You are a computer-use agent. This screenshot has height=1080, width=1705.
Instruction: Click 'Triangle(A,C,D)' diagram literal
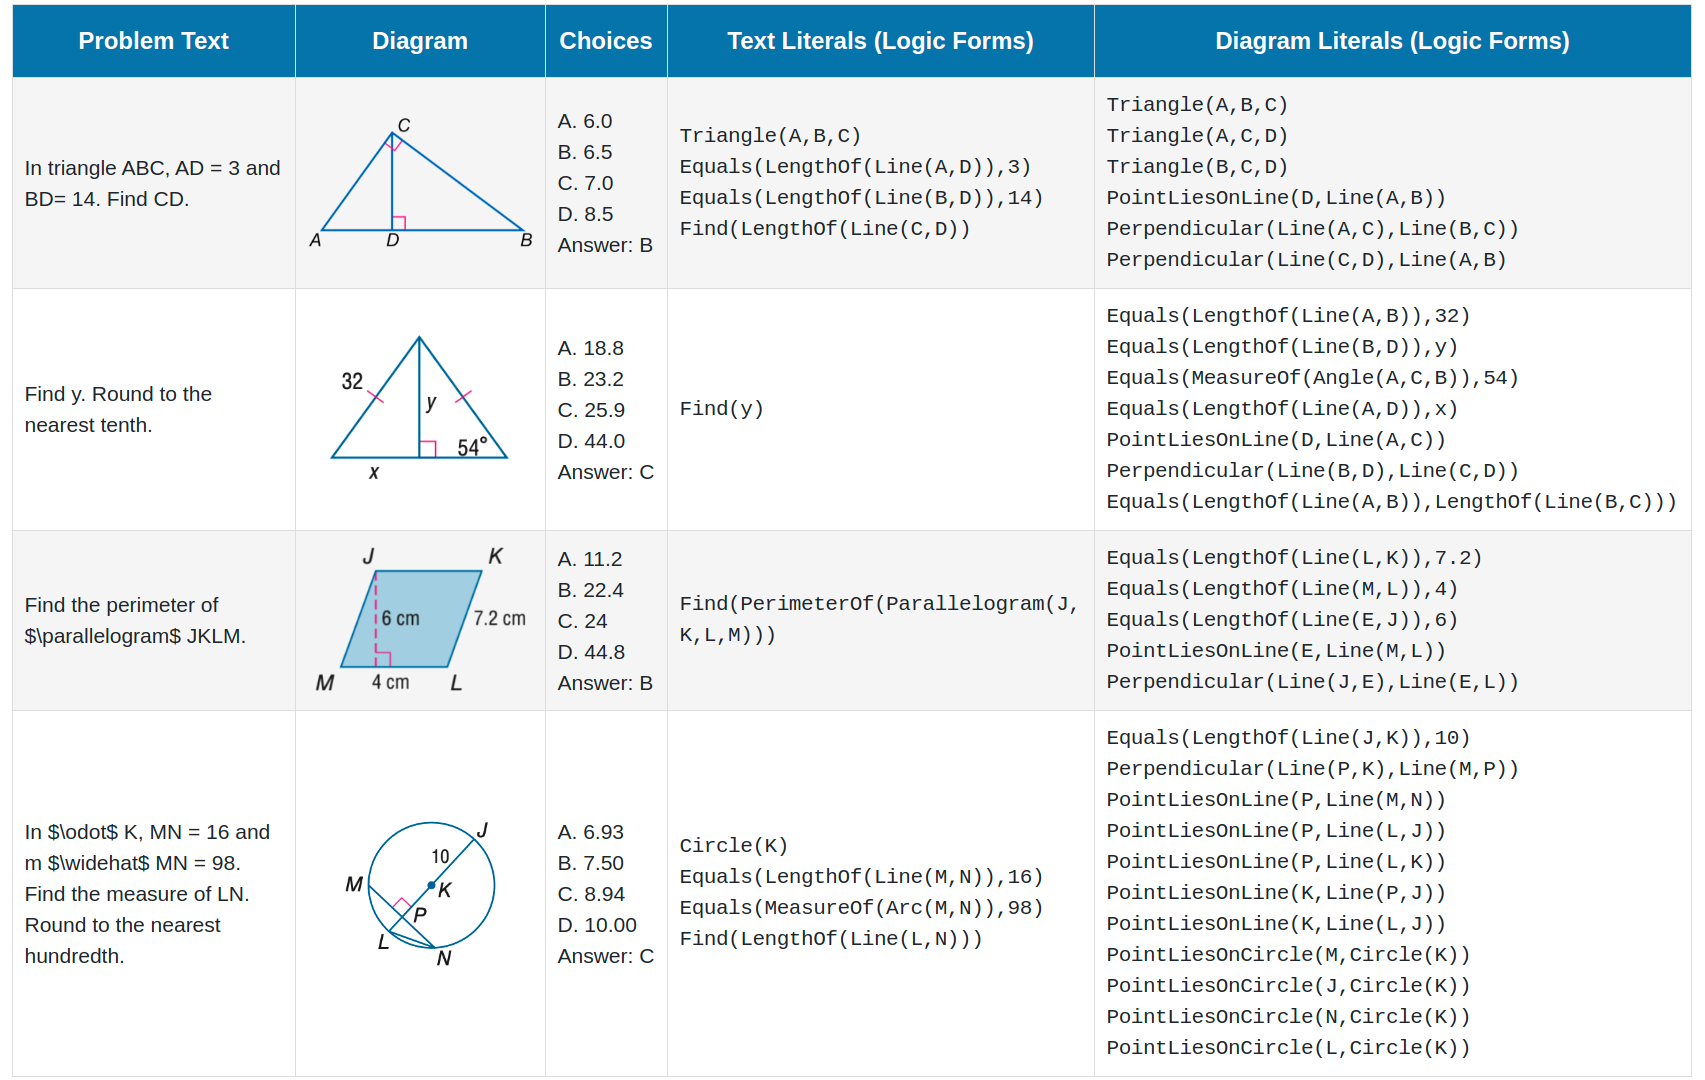click(1197, 136)
